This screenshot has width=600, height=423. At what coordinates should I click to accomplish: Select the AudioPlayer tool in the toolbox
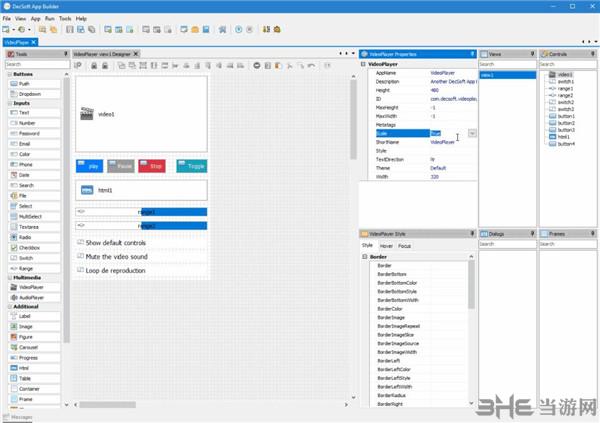(34, 297)
